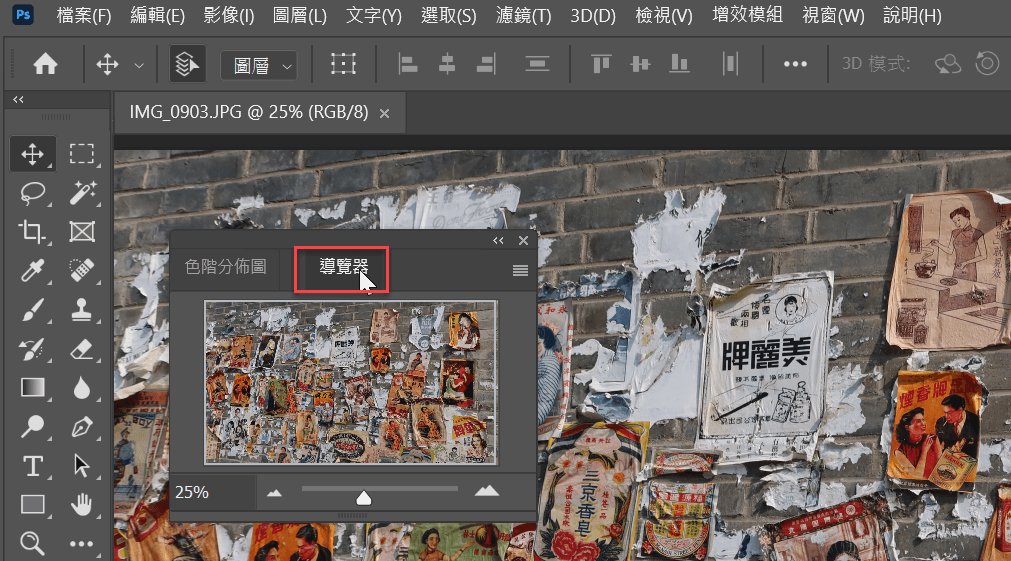
Task: Open the 說明(H) menu
Action: [912, 15]
